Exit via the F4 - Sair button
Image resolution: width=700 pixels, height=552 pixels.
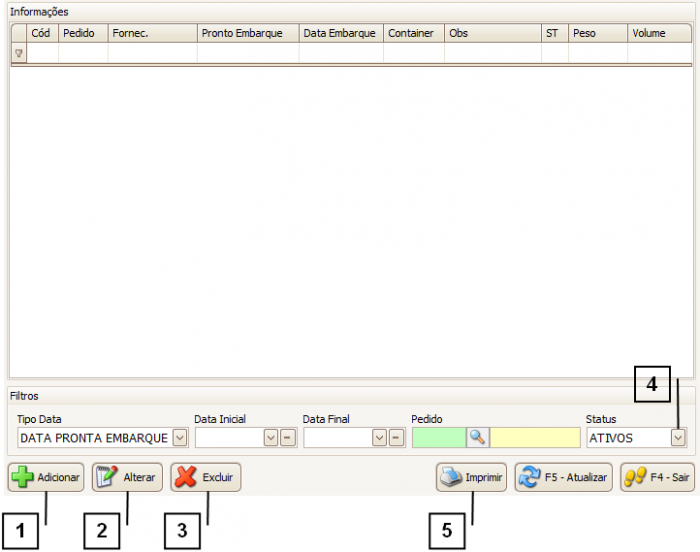pyautogui.click(x=657, y=478)
